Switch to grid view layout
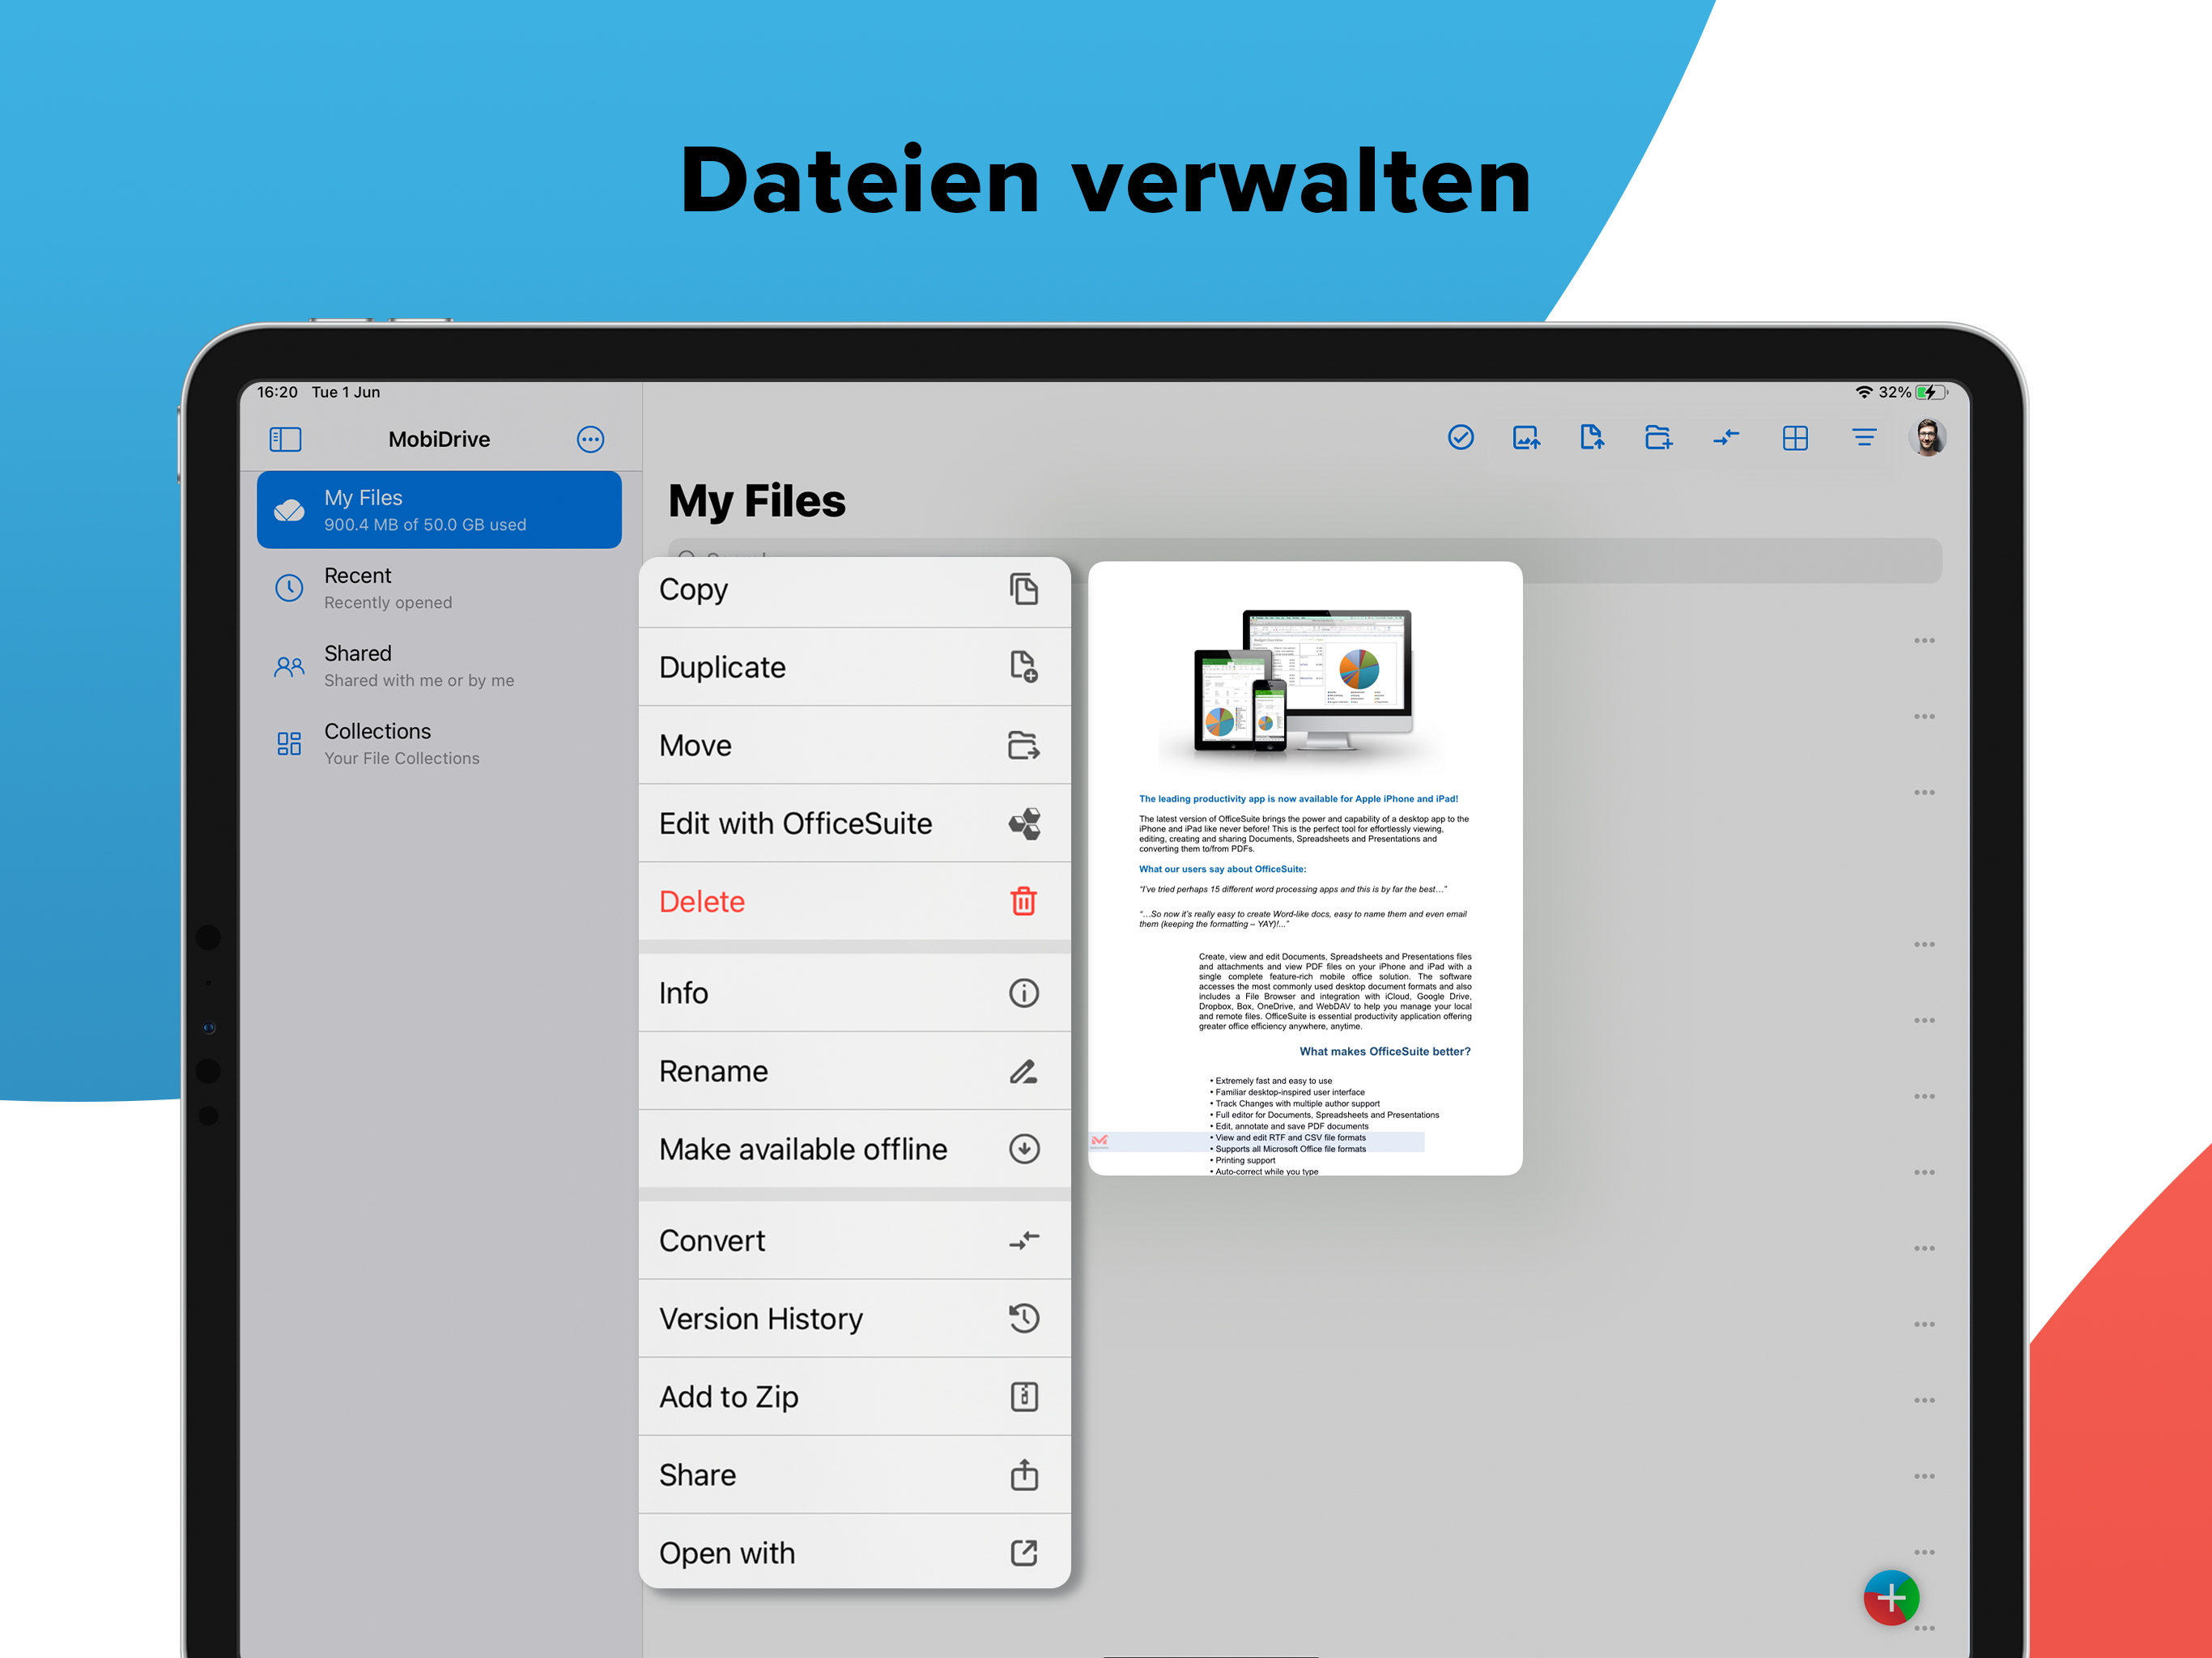The width and height of the screenshot is (2212, 1658). pyautogui.click(x=1795, y=437)
